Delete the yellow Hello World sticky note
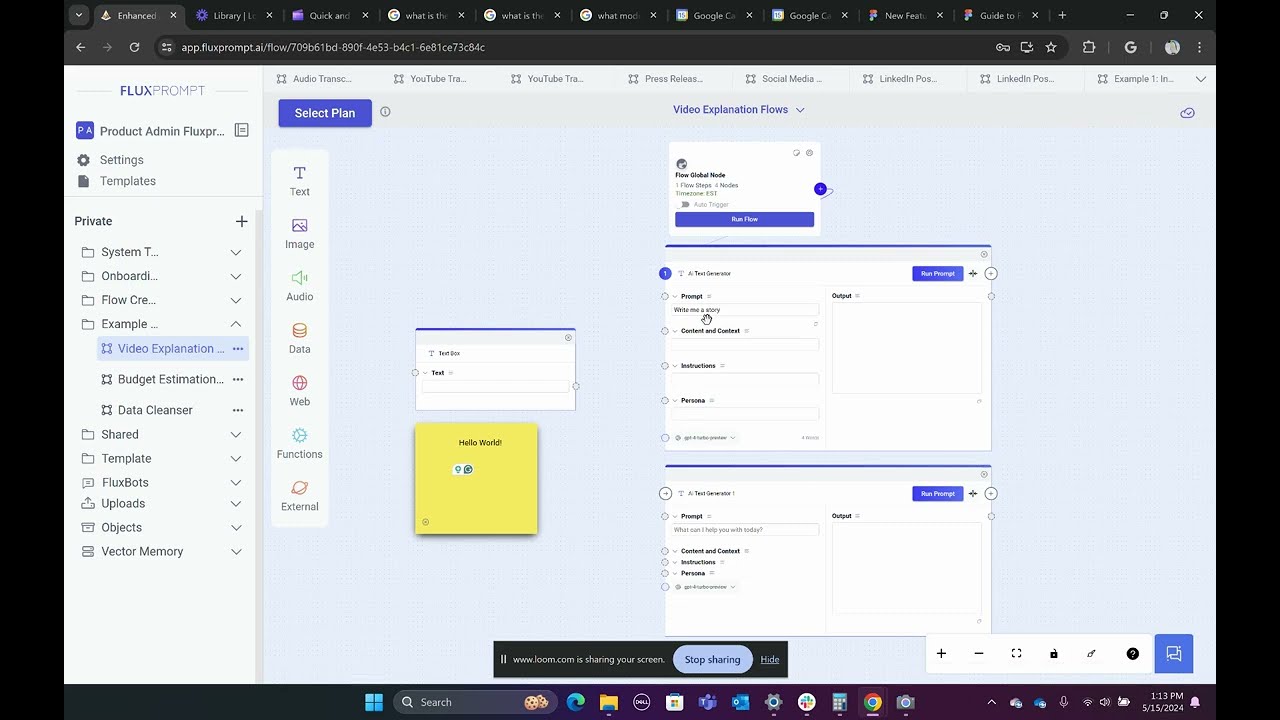This screenshot has width=1280, height=720. point(426,522)
